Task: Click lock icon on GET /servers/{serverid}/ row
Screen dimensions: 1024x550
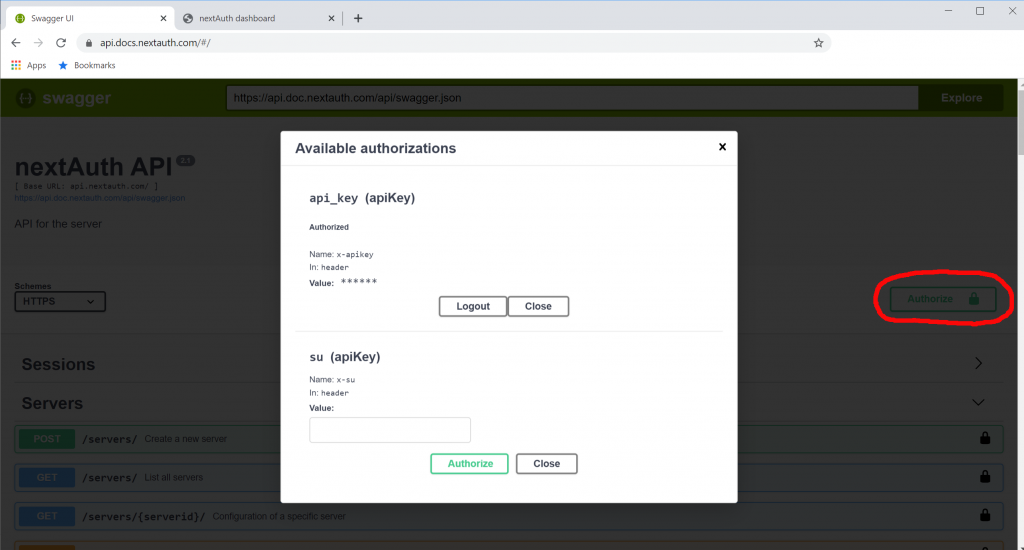Action: pyautogui.click(x=985, y=515)
